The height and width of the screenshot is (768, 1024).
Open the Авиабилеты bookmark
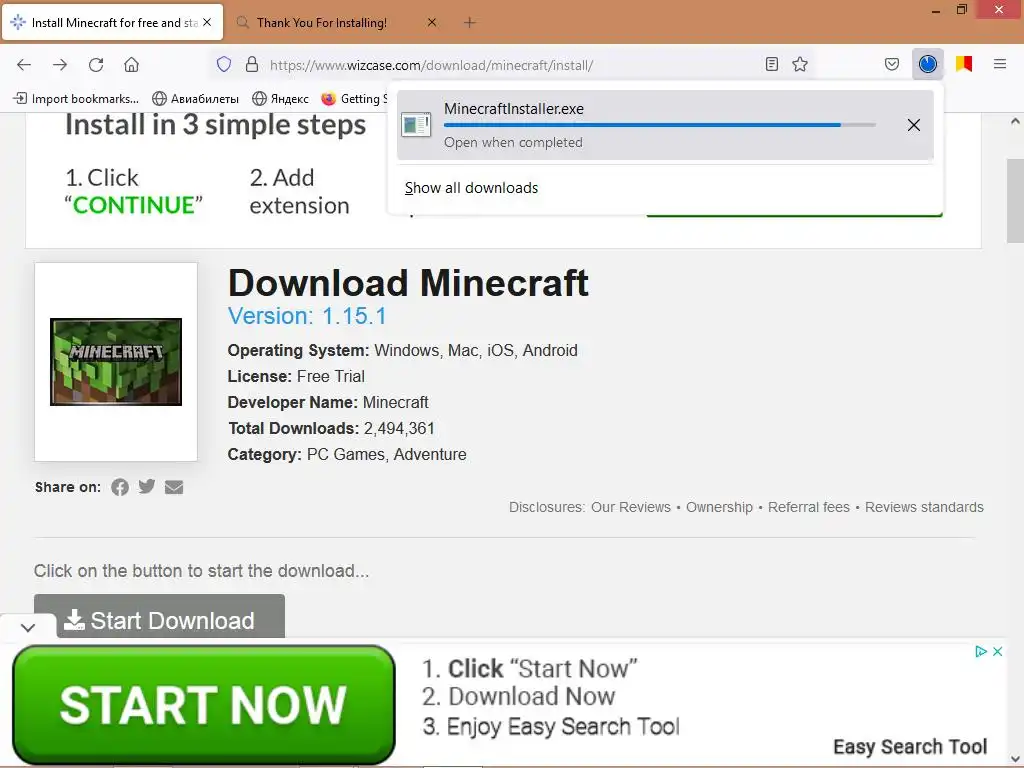tap(195, 99)
